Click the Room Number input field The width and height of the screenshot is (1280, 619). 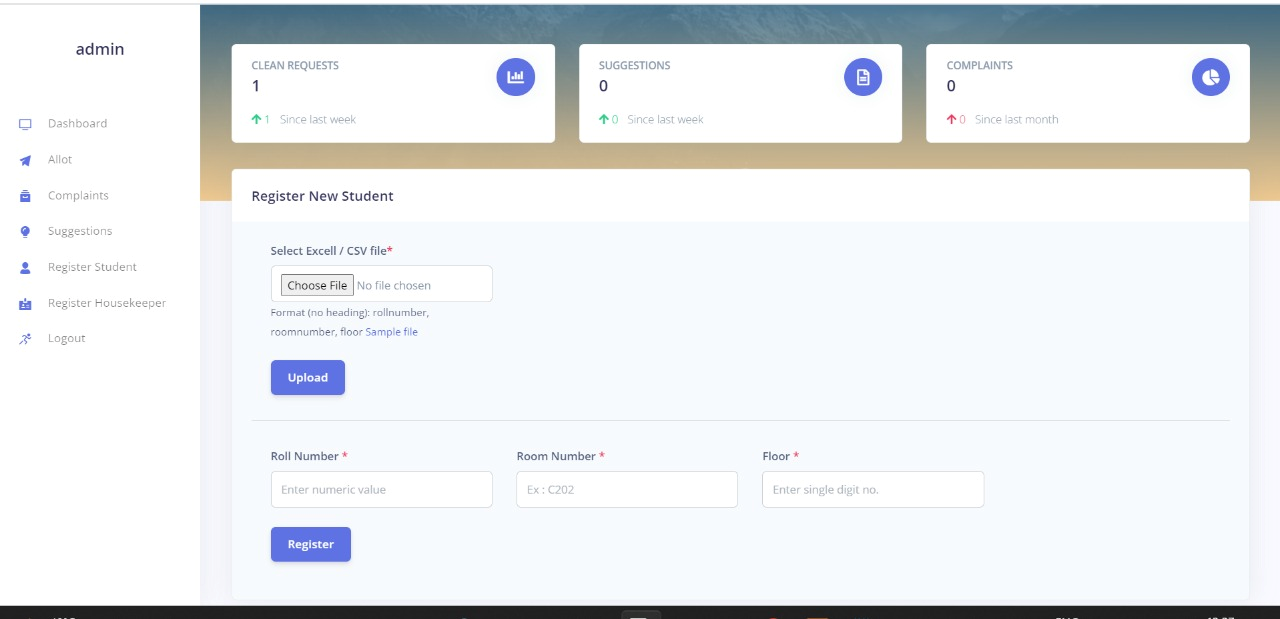pyautogui.click(x=627, y=490)
